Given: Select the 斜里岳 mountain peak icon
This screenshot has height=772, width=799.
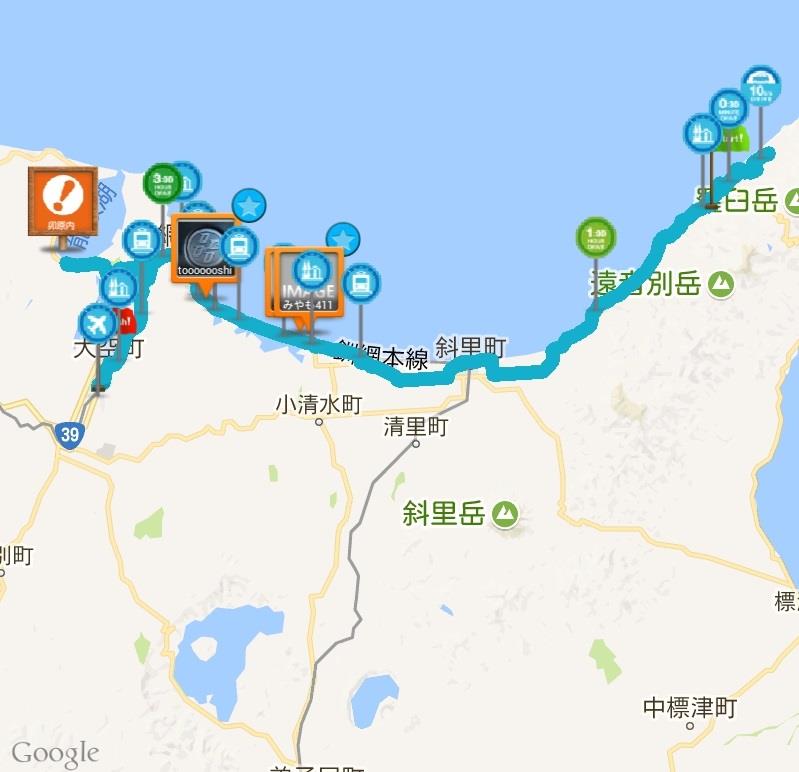Looking at the screenshot, I should pos(505,514).
